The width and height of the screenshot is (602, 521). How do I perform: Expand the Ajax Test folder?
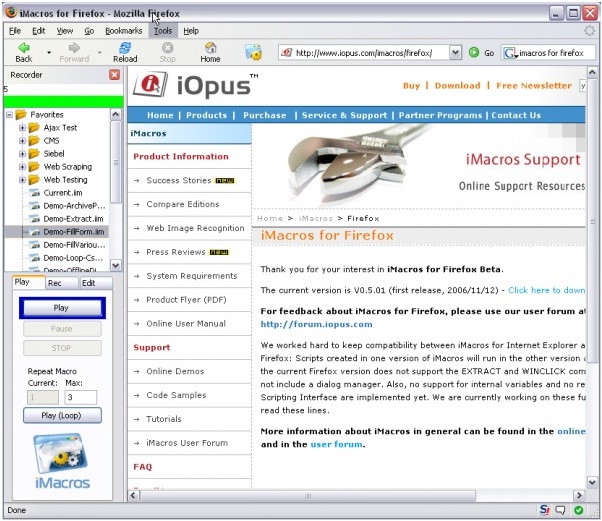pyautogui.click(x=22, y=127)
